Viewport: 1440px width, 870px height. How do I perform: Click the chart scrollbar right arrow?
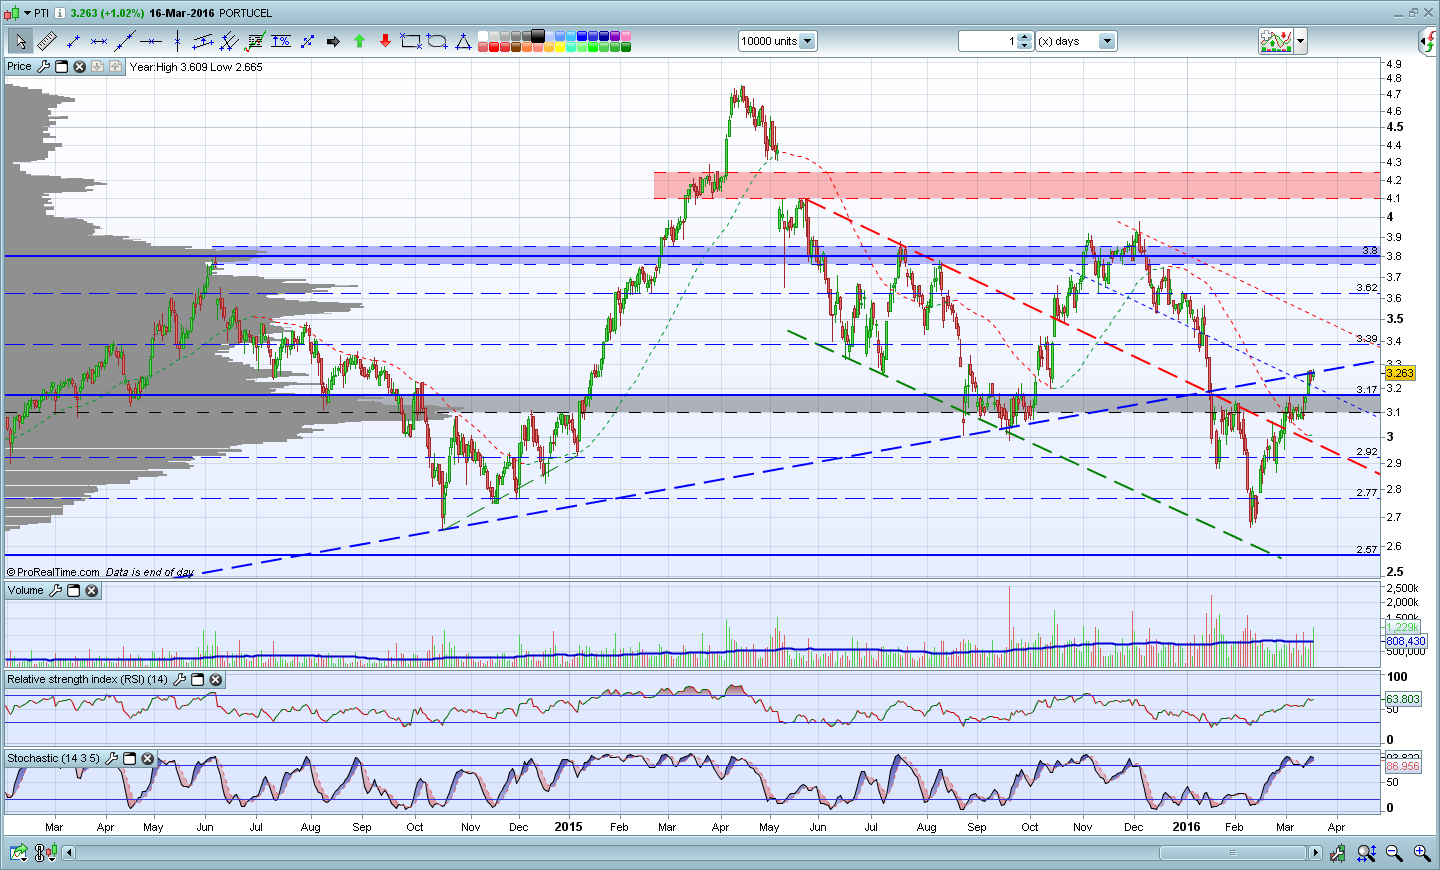tap(1315, 853)
